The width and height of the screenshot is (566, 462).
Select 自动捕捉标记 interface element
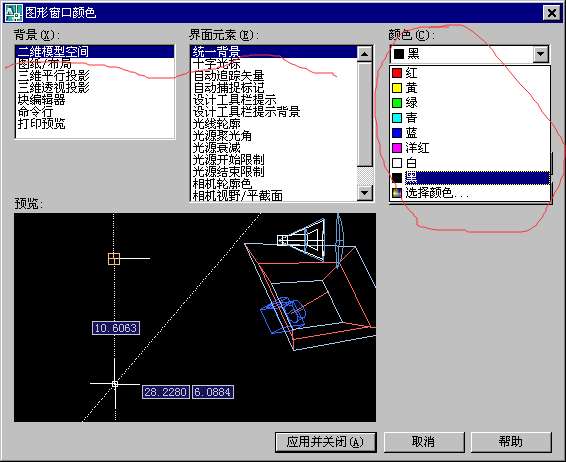274,88
